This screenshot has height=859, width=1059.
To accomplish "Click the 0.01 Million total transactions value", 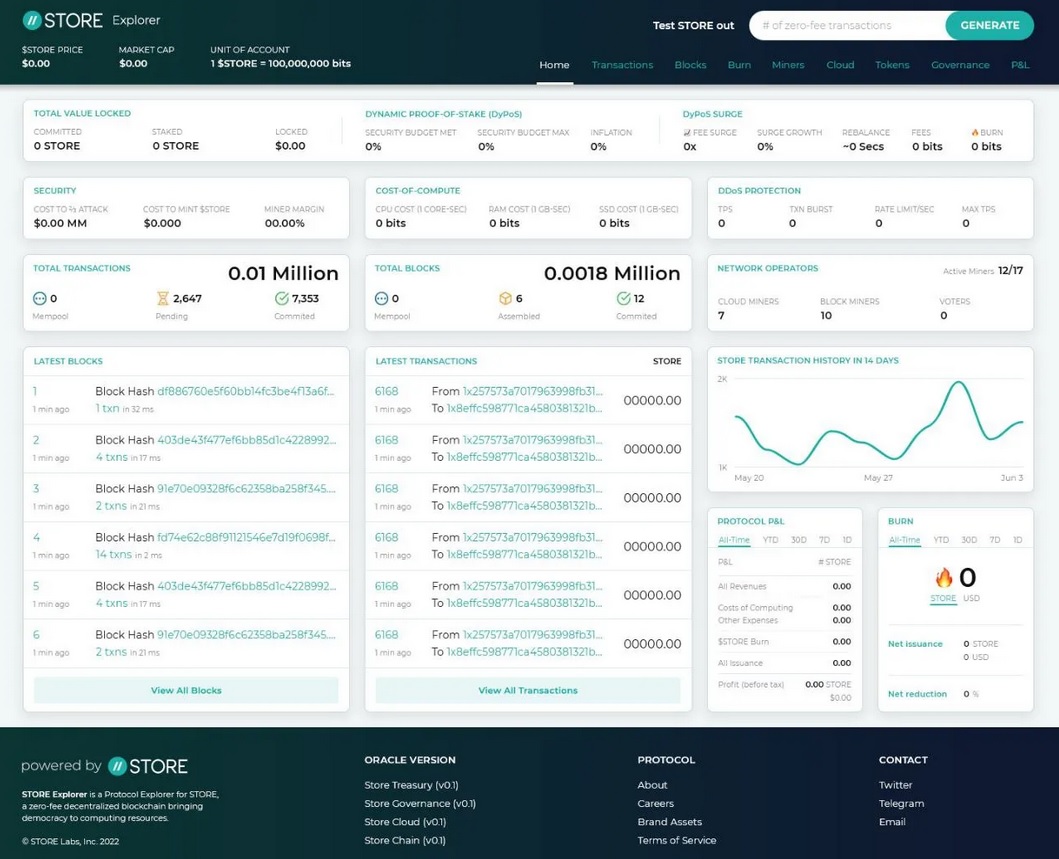I will 283,274.
